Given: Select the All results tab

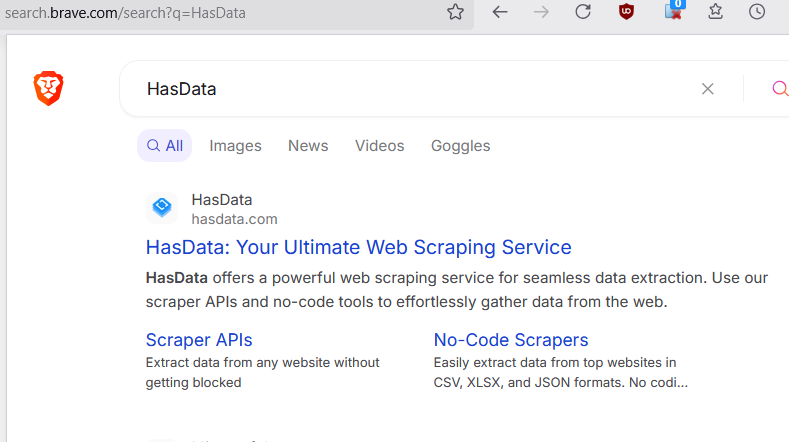Looking at the screenshot, I should (165, 146).
